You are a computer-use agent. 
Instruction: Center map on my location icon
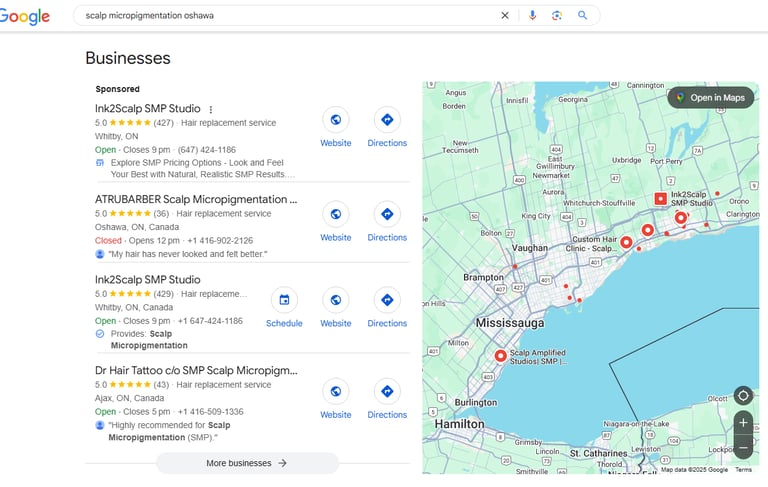coord(743,395)
